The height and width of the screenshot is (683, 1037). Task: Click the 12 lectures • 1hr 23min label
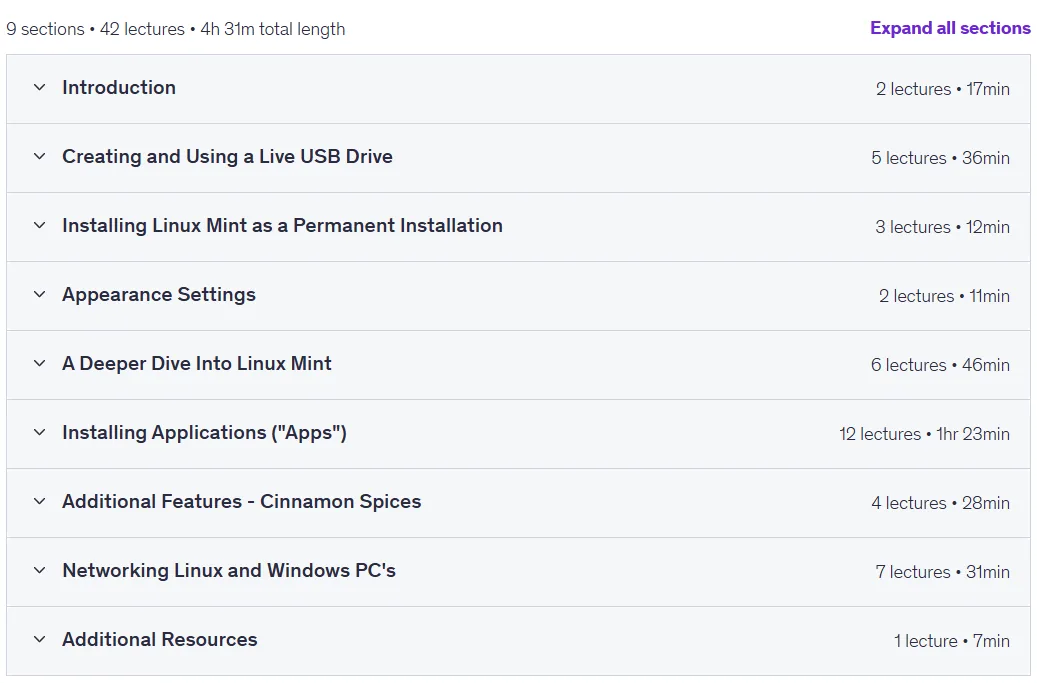[x=925, y=434]
